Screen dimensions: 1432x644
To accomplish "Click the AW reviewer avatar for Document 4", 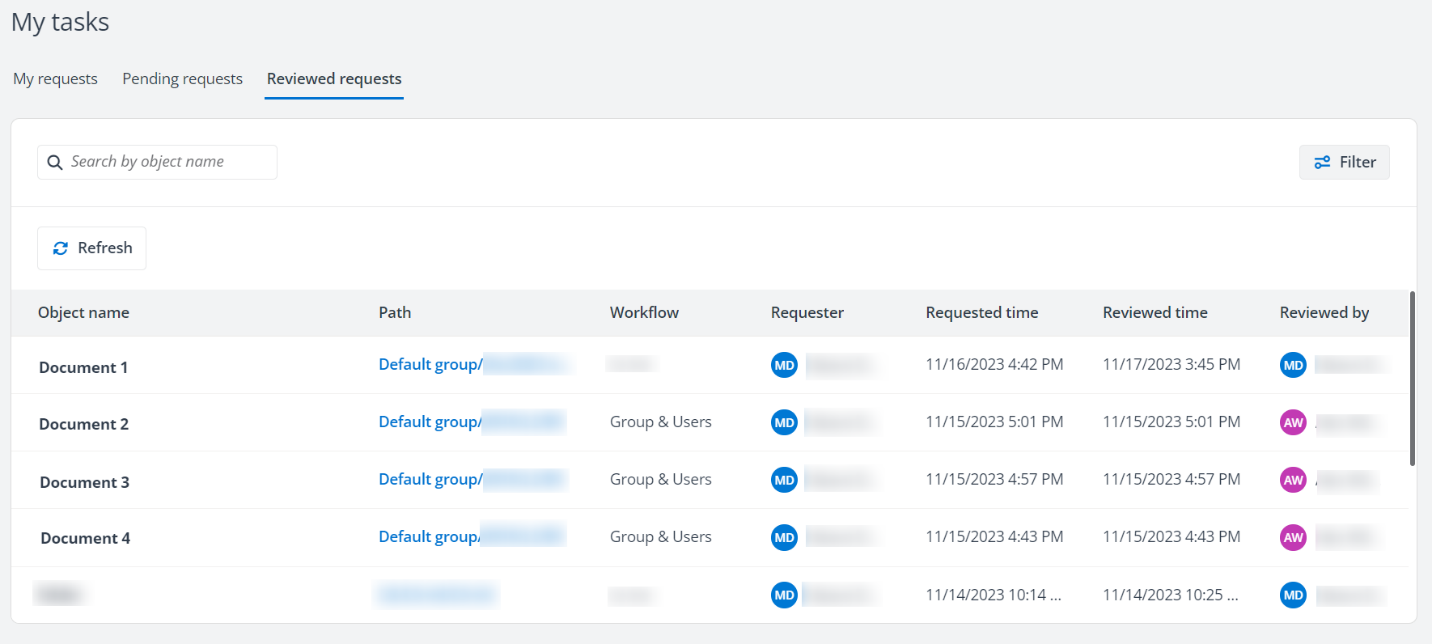I will pyautogui.click(x=1293, y=537).
